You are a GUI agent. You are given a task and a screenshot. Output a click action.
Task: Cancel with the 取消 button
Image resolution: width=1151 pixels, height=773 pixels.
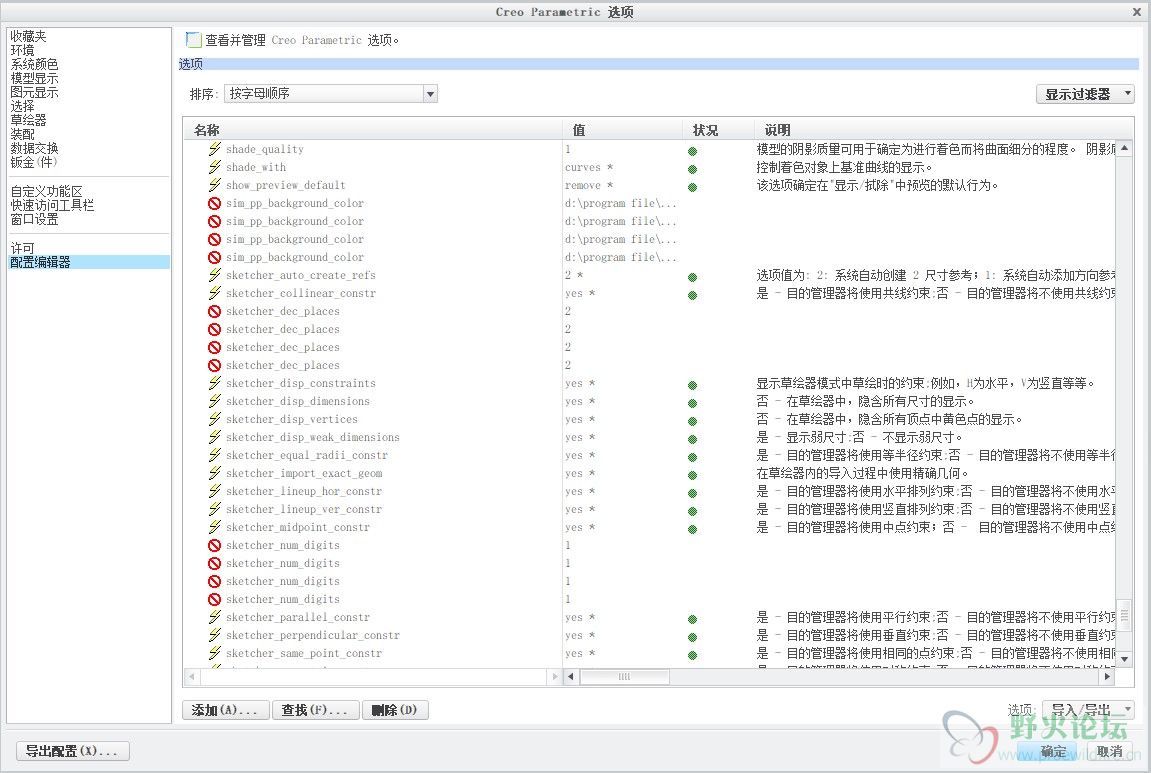1110,751
